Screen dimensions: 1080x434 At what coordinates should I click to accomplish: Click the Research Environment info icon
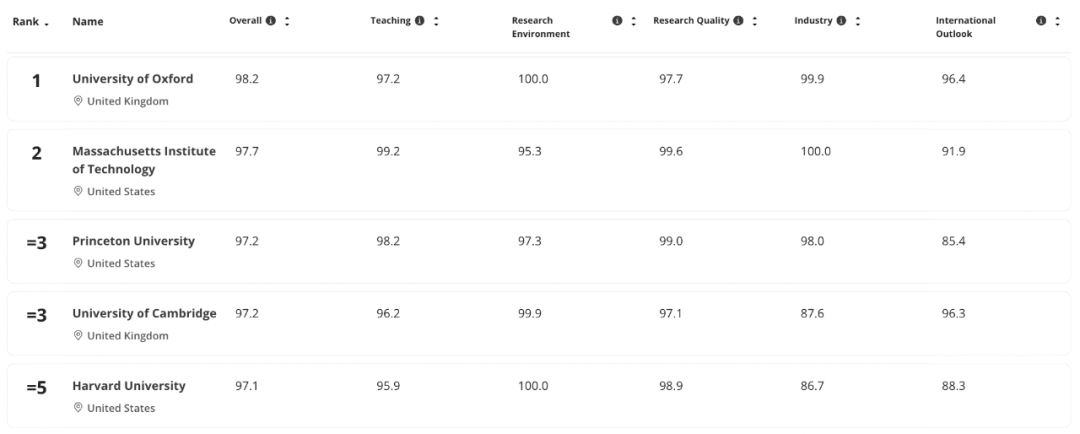pyautogui.click(x=616, y=21)
